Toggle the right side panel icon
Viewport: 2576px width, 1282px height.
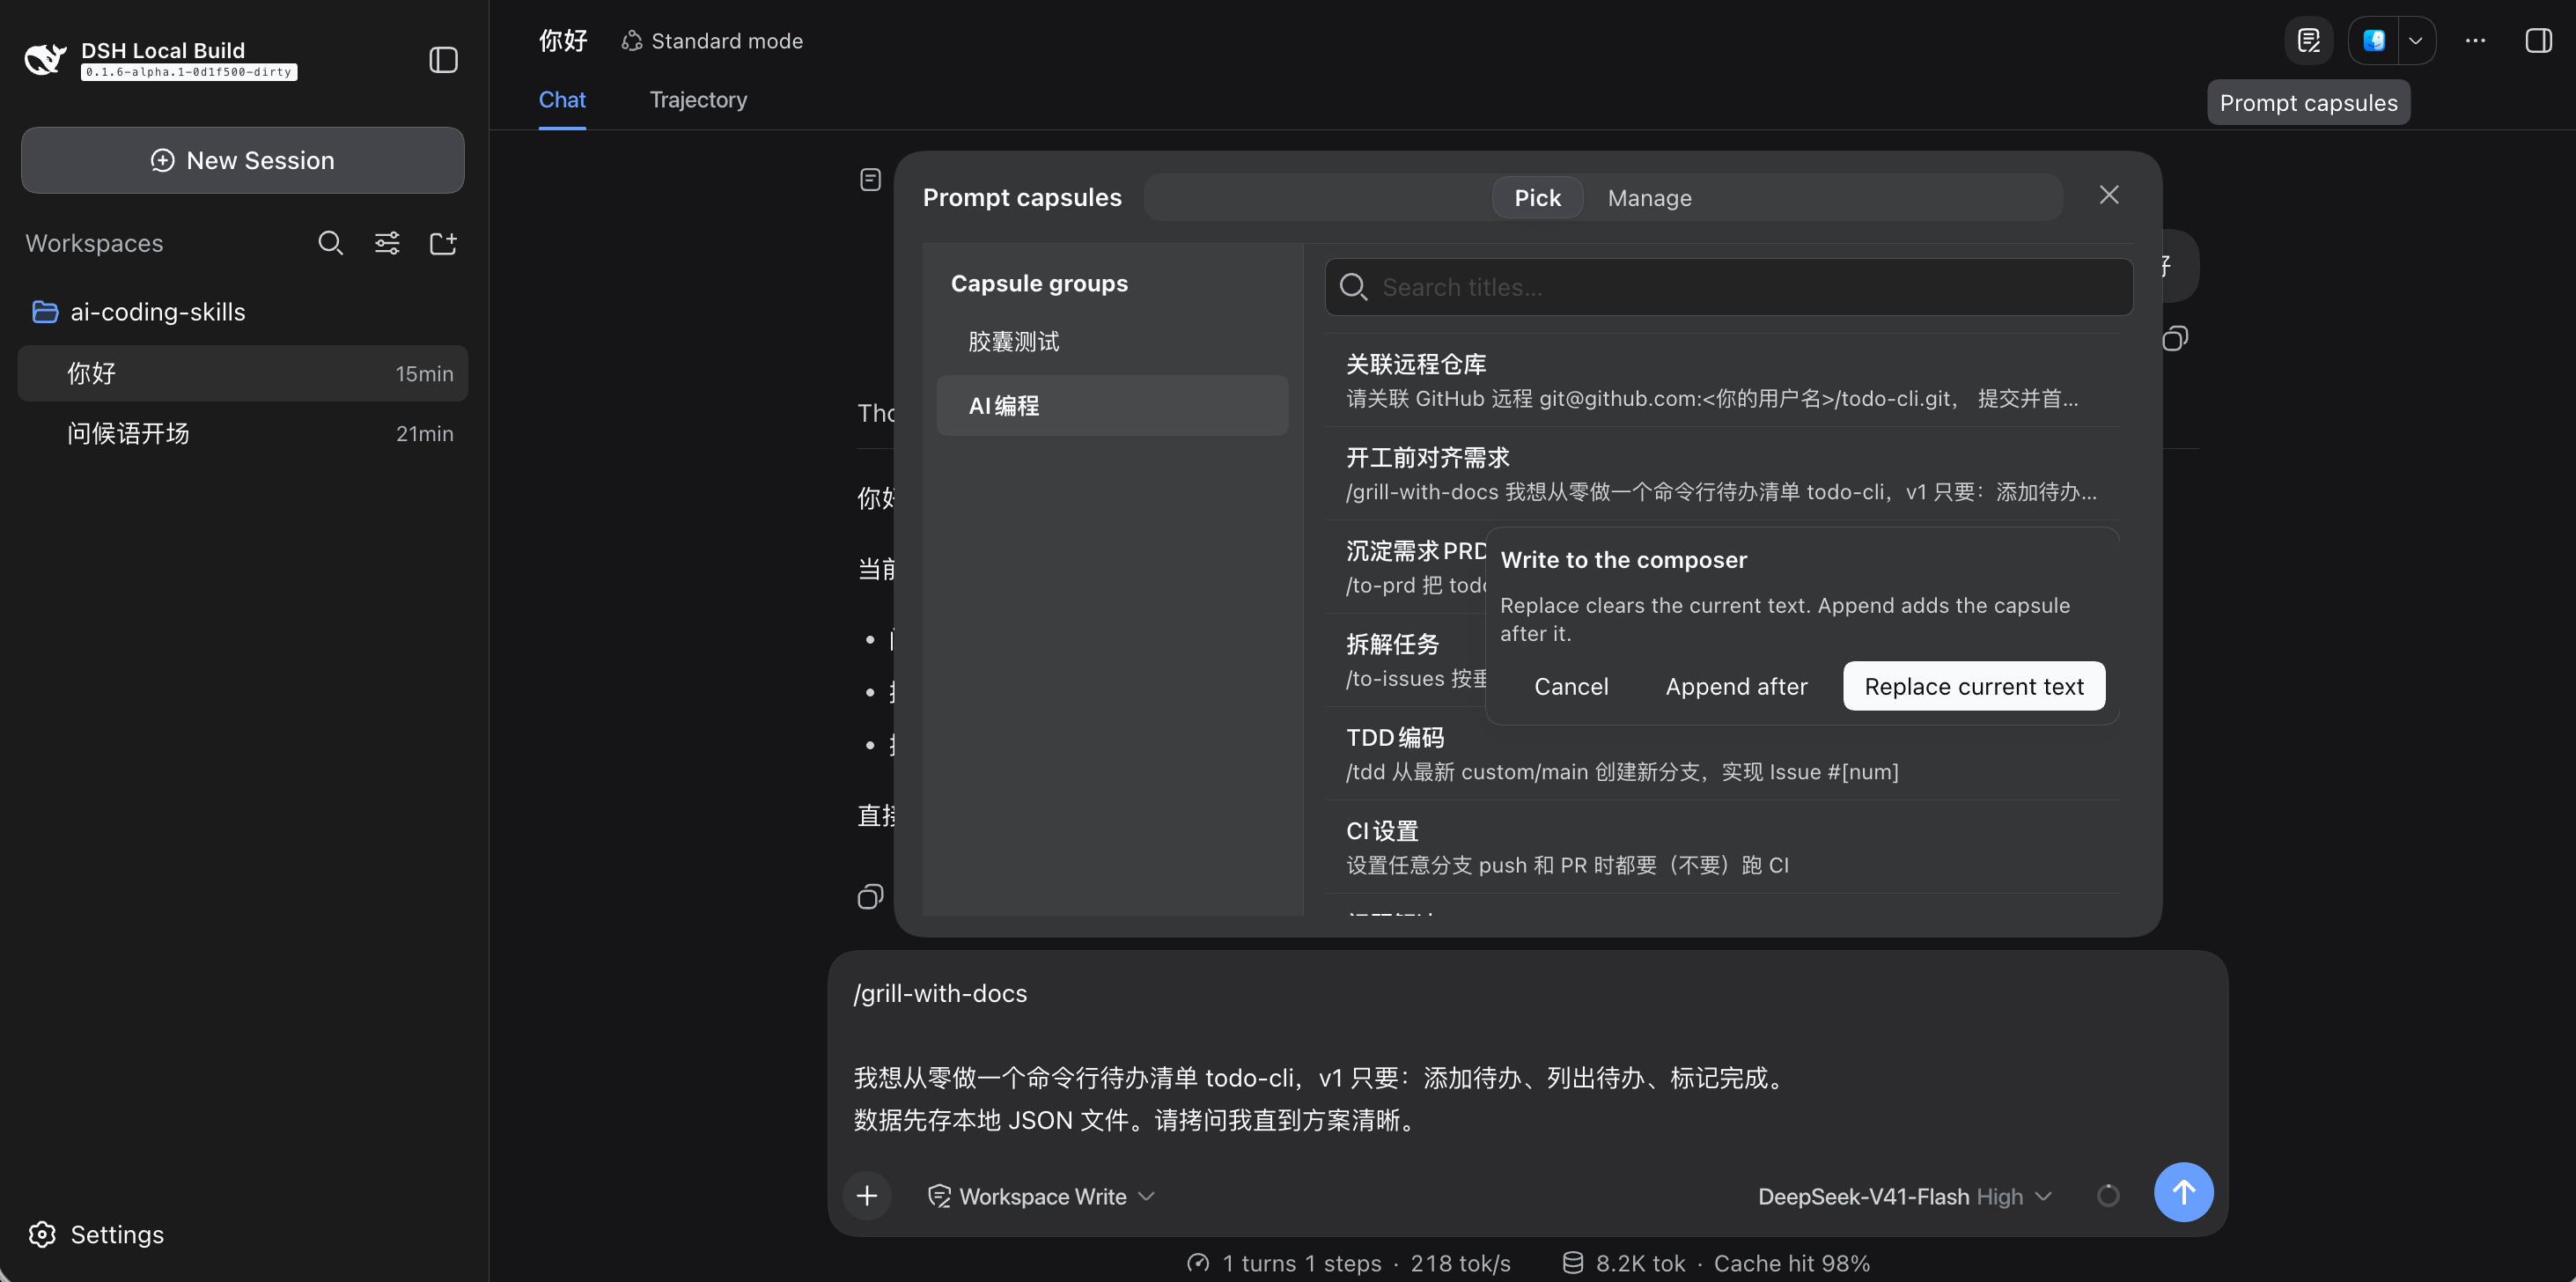(2538, 41)
